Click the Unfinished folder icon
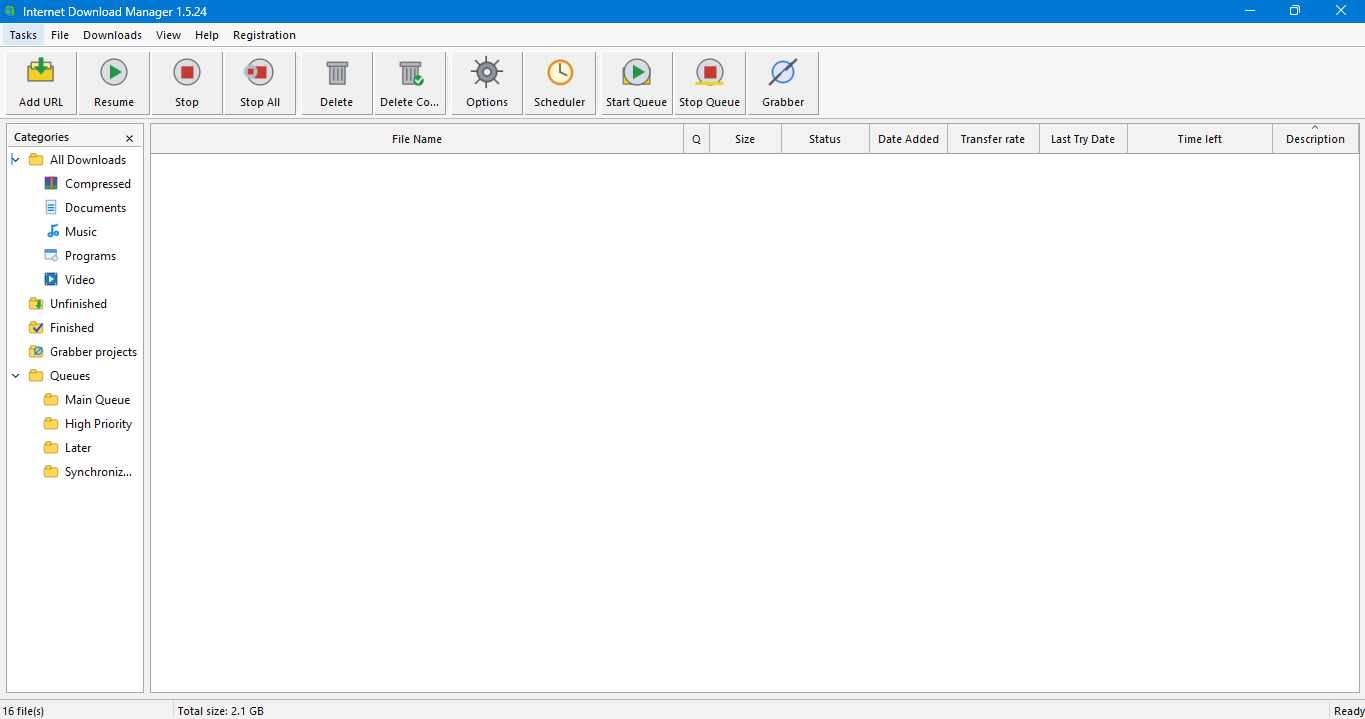This screenshot has height=719, width=1365. (36, 304)
